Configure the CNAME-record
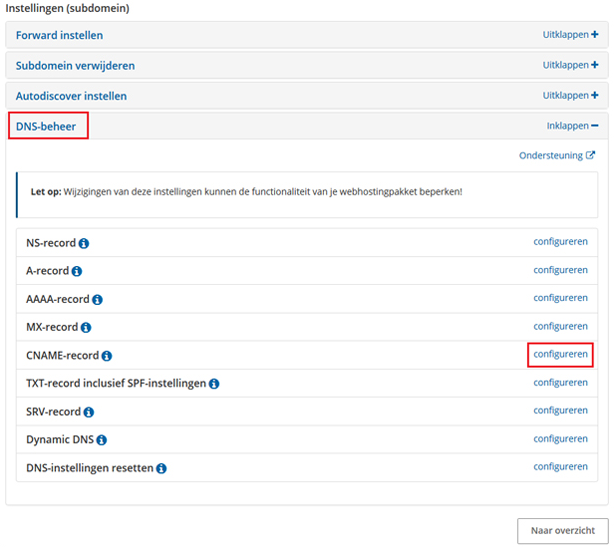The image size is (616, 547). tap(560, 354)
